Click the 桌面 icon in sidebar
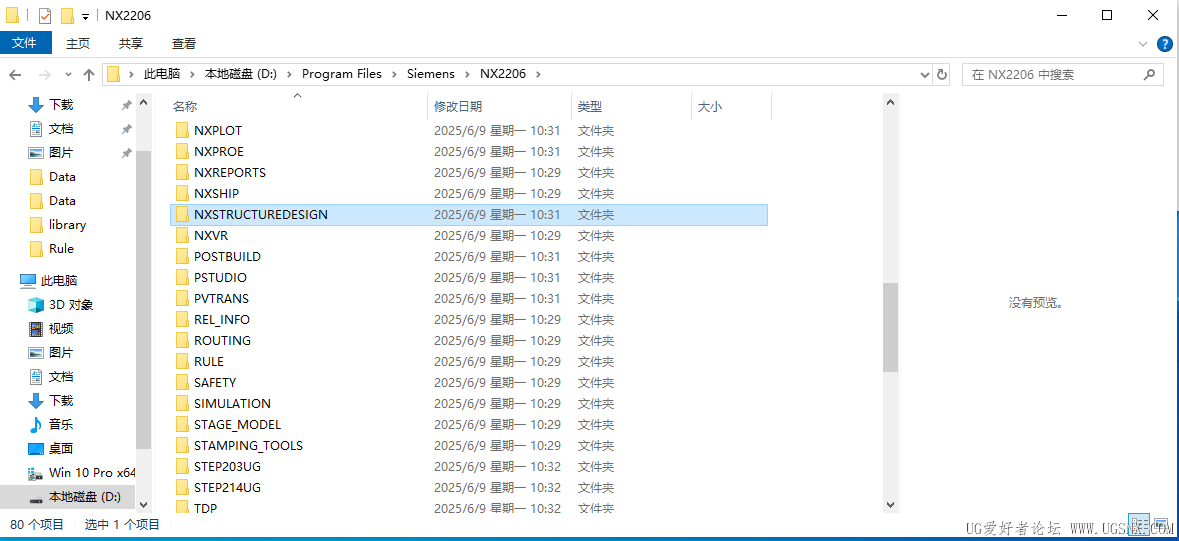The image size is (1179, 541). 36,448
